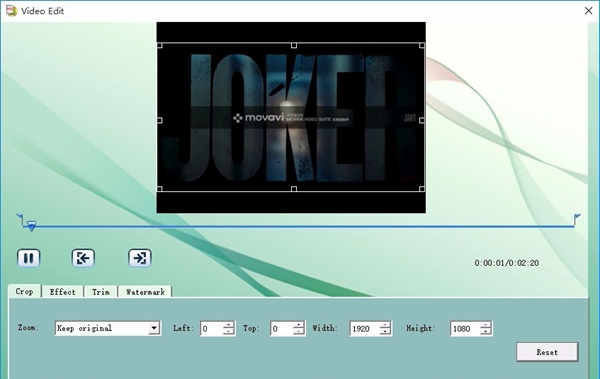Click the middle-left crop handle
This screenshot has height=379, width=600.
pyautogui.click(x=160, y=120)
